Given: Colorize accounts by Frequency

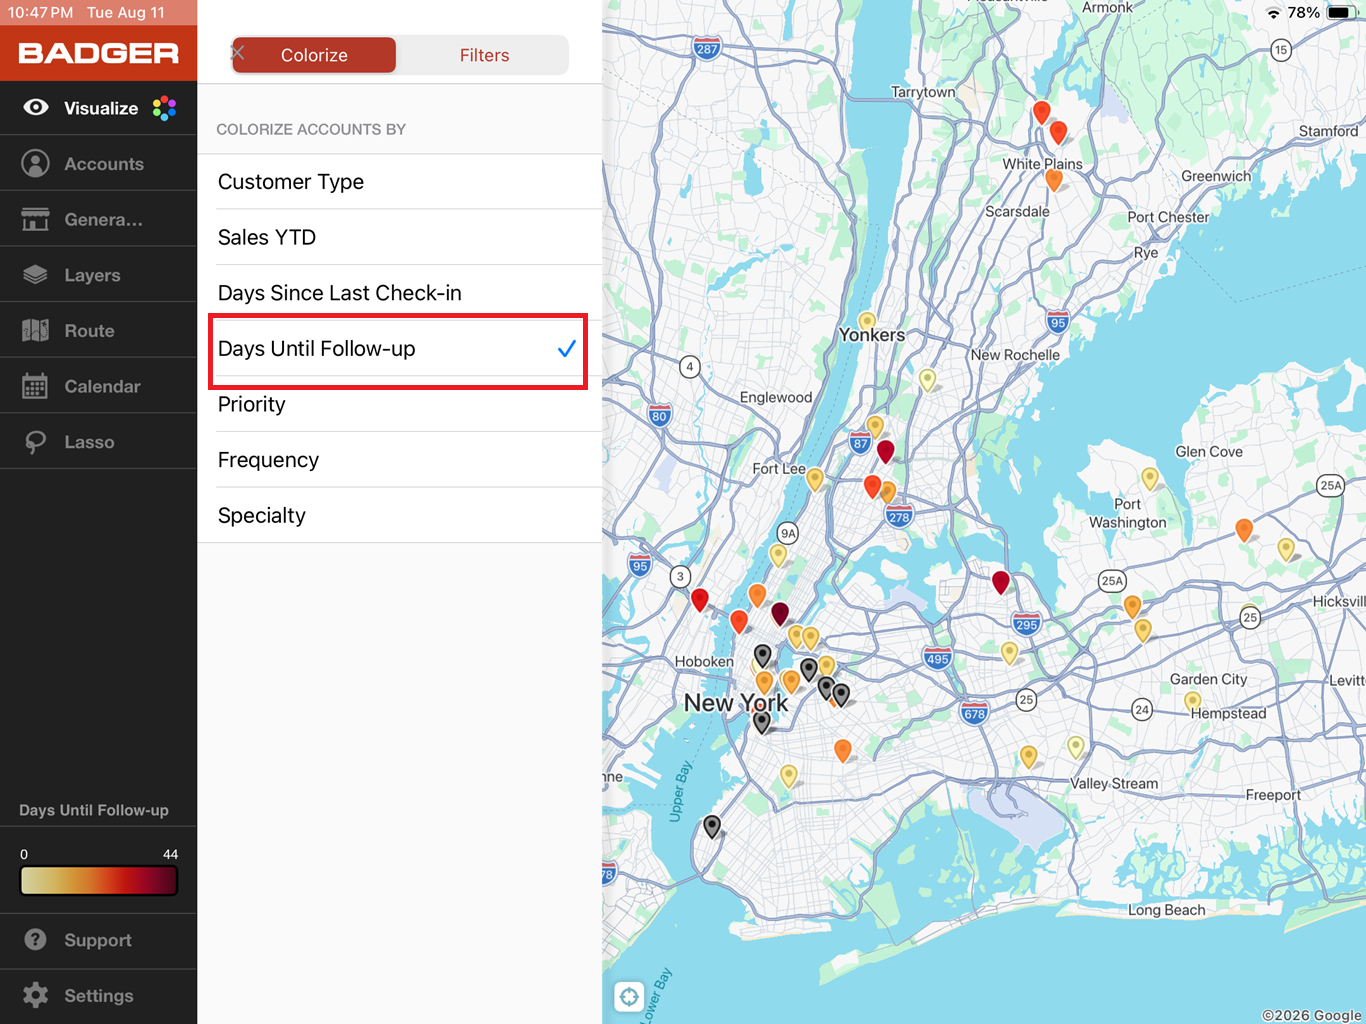Looking at the screenshot, I should [x=400, y=460].
